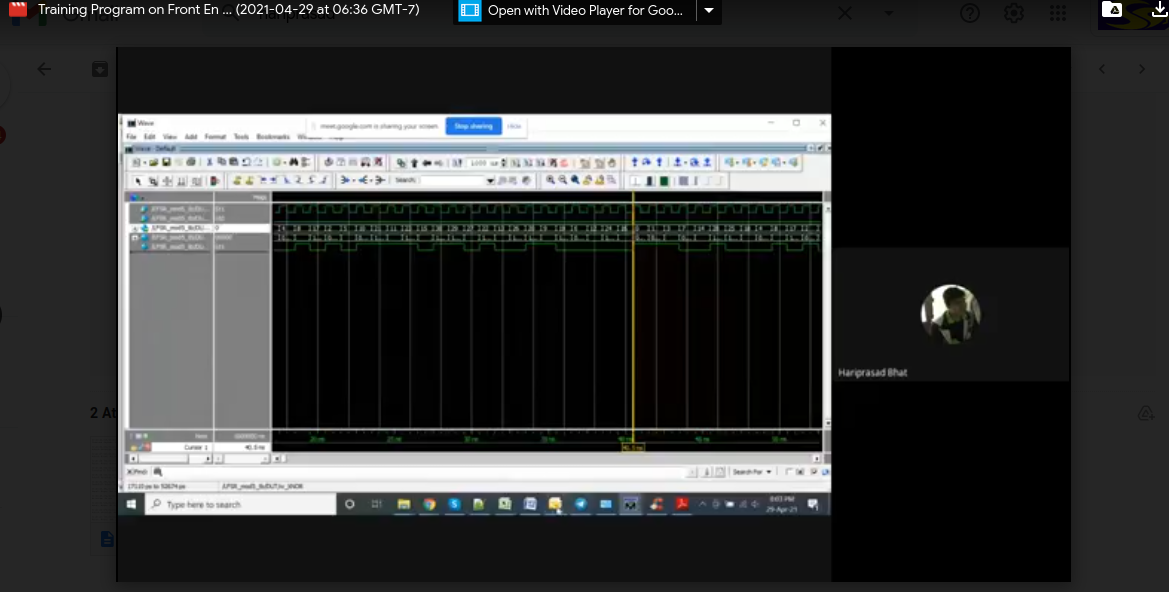Viewport: 1169px width, 592px height.
Task: Open Telegram from the Windows taskbar
Action: [x=581, y=504]
